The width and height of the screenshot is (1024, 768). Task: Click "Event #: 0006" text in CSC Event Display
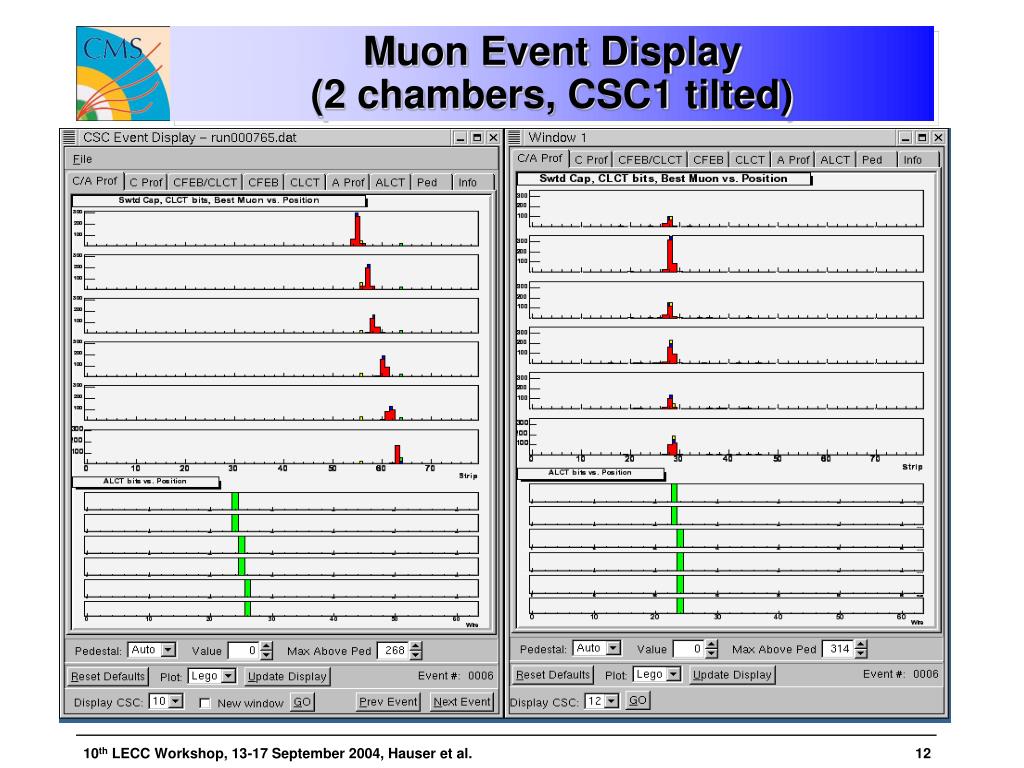click(456, 676)
